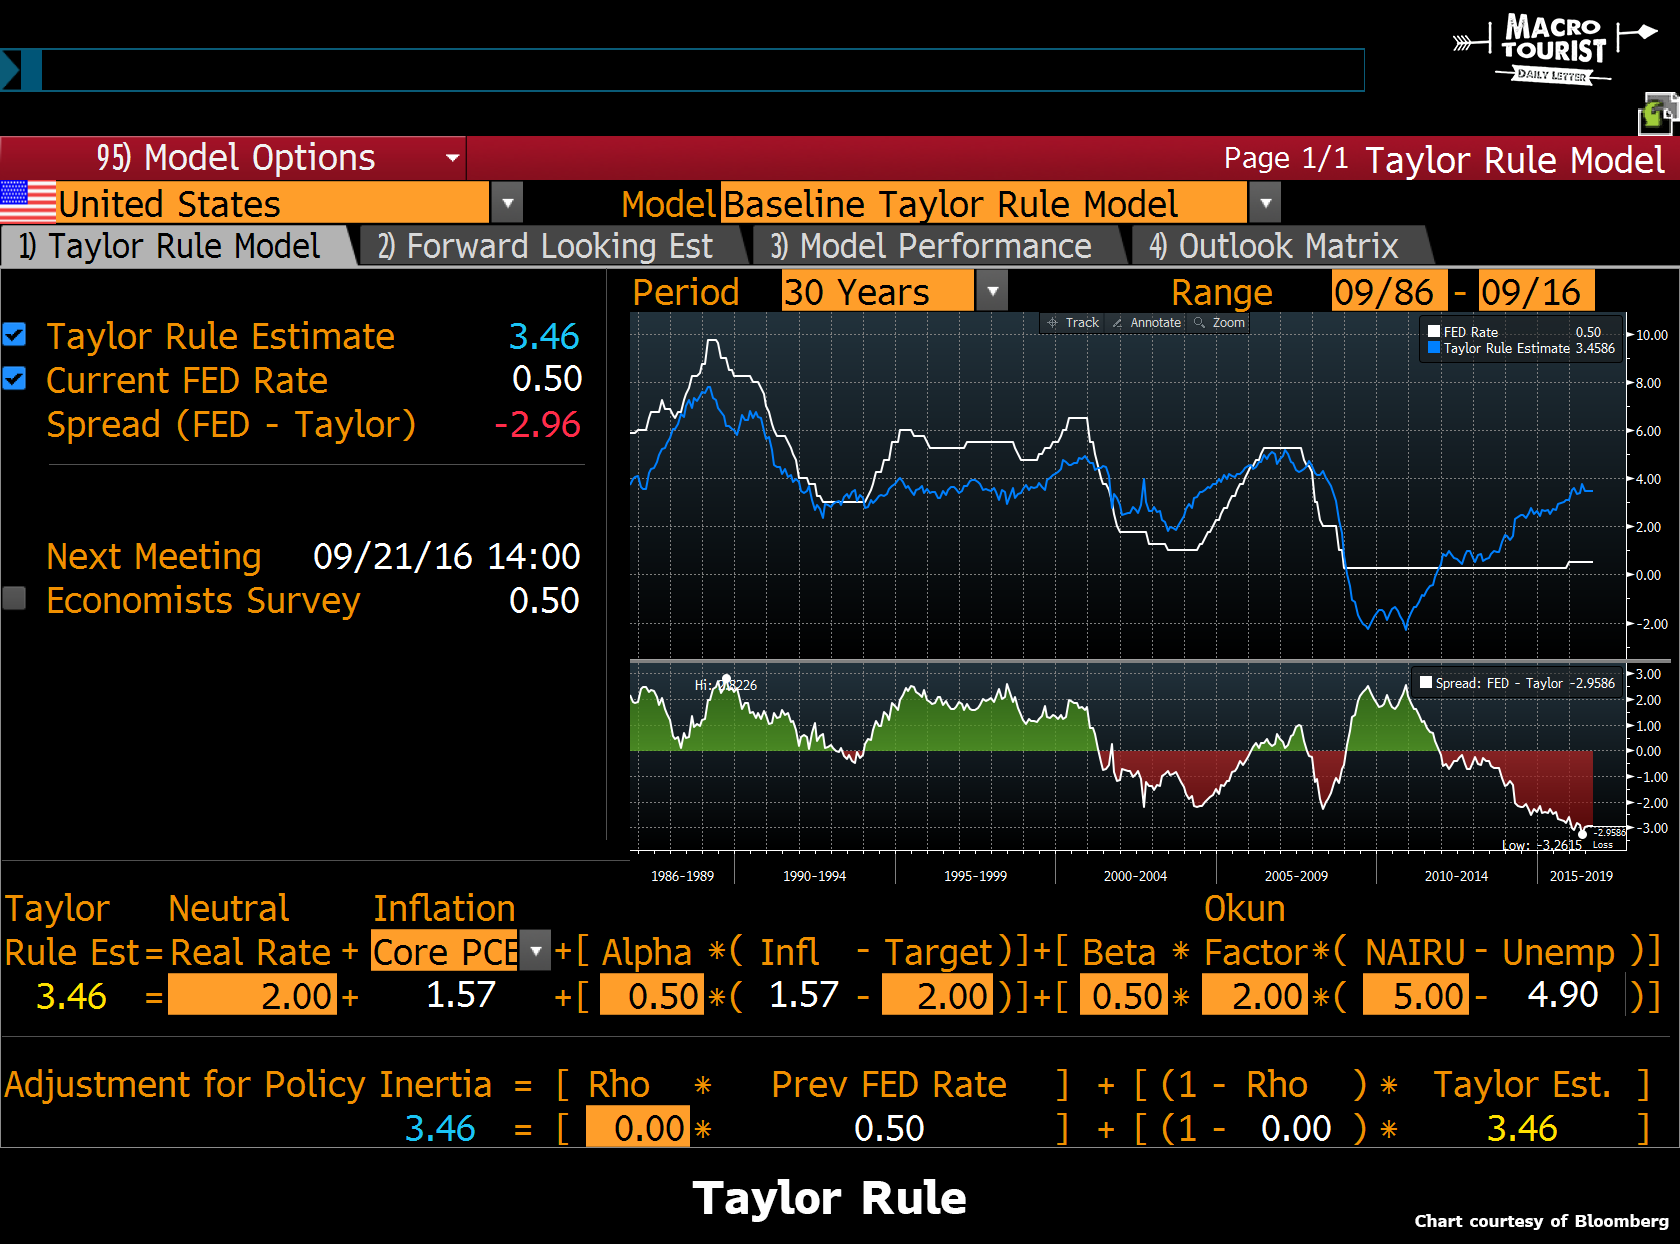This screenshot has height=1244, width=1680.
Task: Select the Outlook Matrix tab
Action: [1281, 246]
